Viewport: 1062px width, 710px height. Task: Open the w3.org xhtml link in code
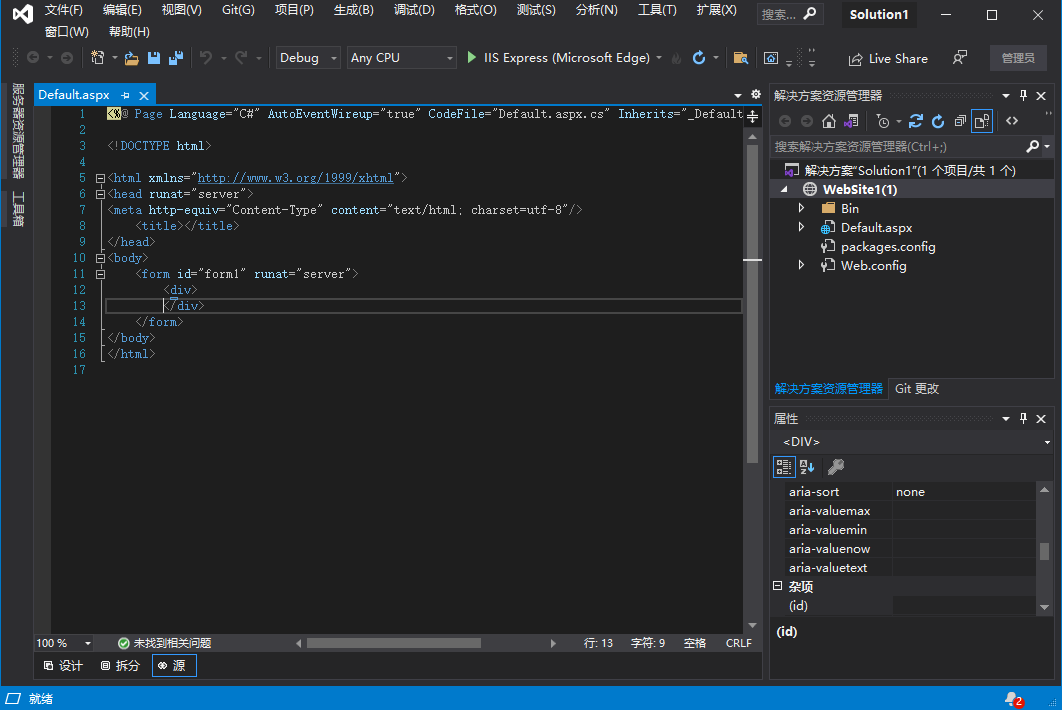tap(295, 178)
